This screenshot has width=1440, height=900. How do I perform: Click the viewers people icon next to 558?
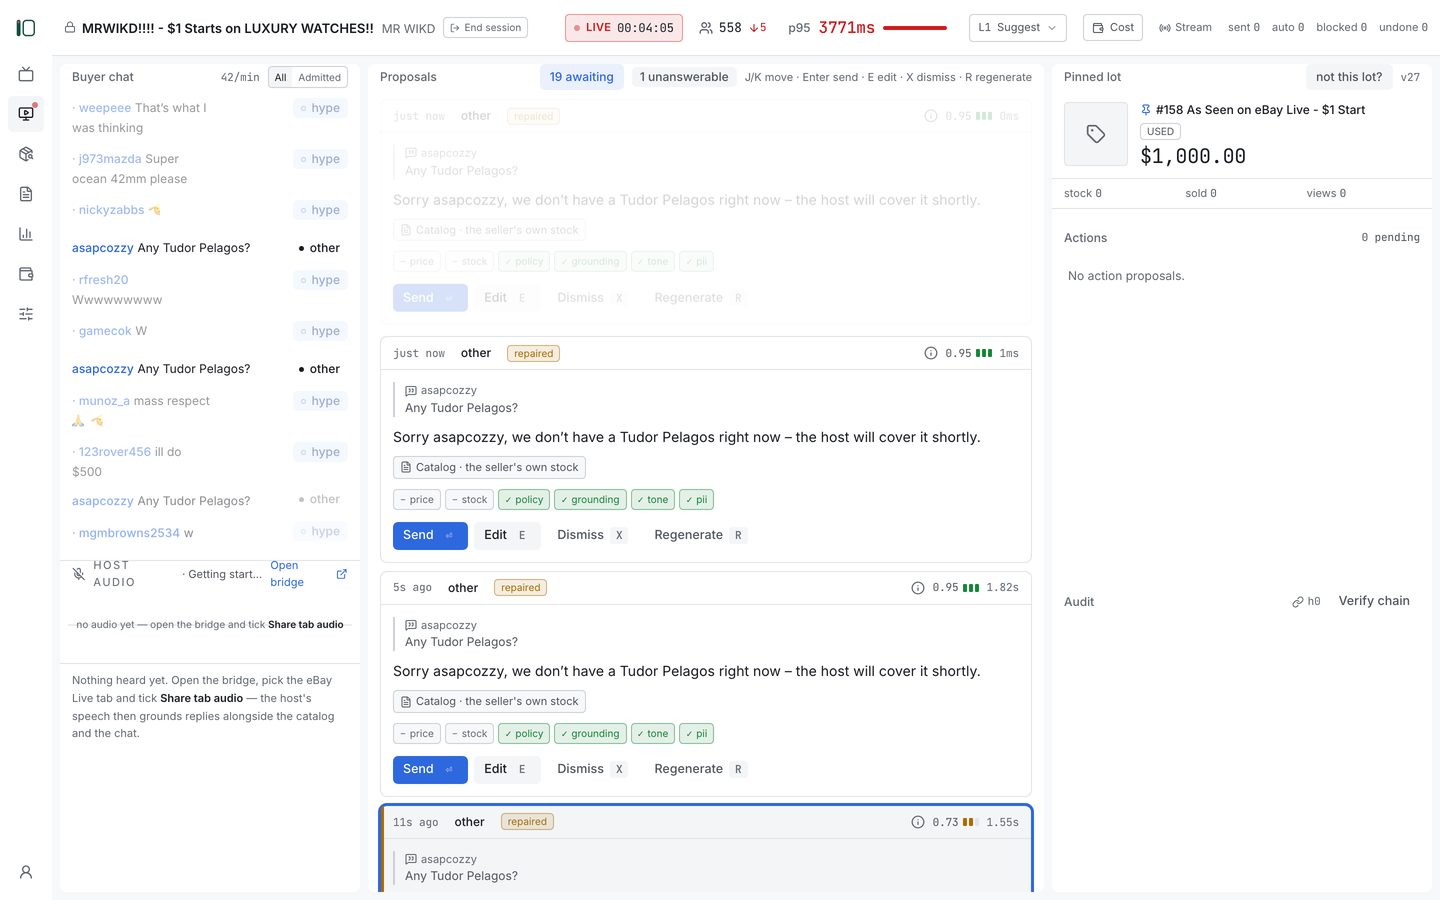pyautogui.click(x=706, y=28)
